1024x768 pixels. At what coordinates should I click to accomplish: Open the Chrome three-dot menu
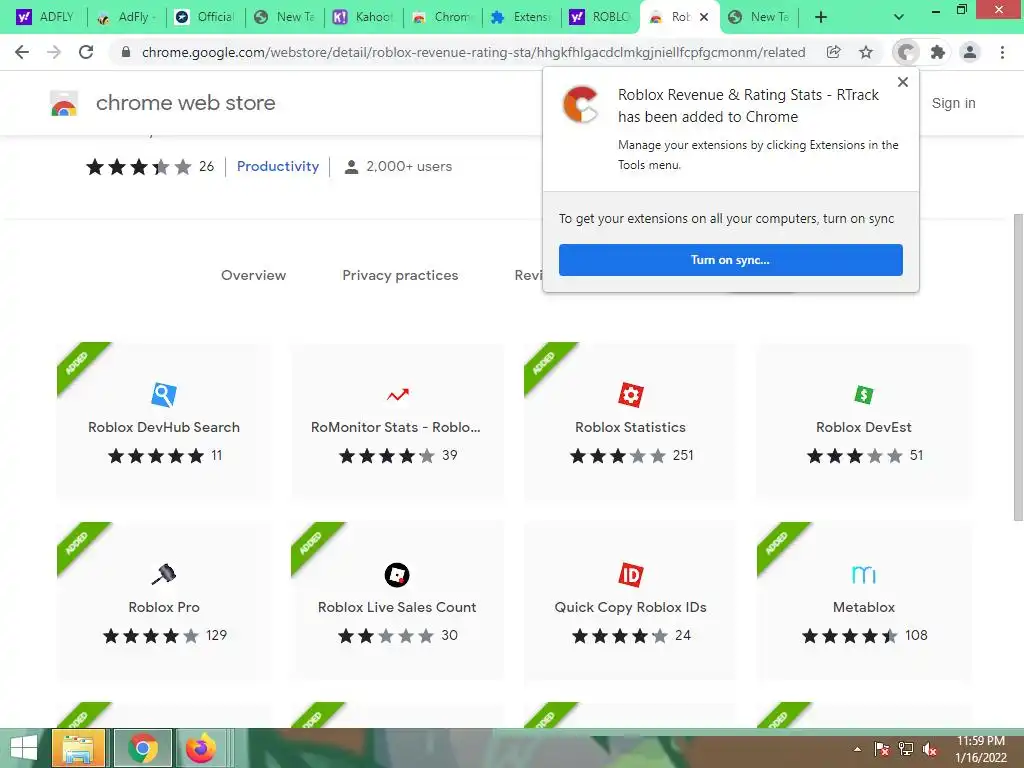point(1002,52)
